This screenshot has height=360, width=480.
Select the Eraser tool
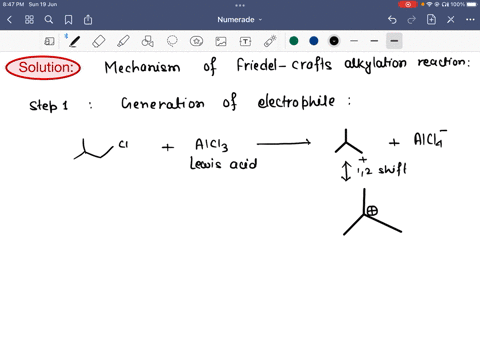[x=99, y=41]
